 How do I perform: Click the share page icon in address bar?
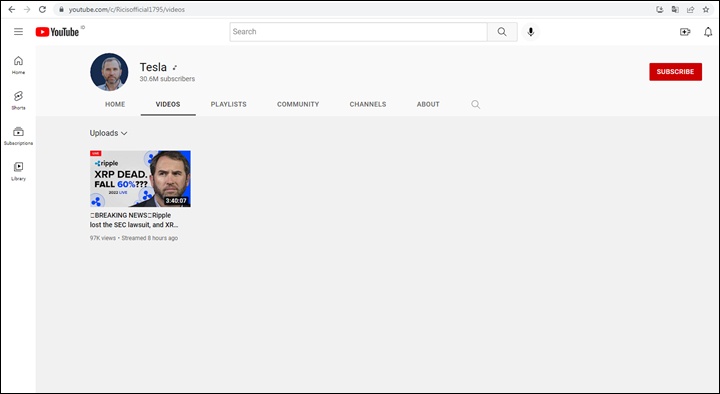[x=690, y=9]
